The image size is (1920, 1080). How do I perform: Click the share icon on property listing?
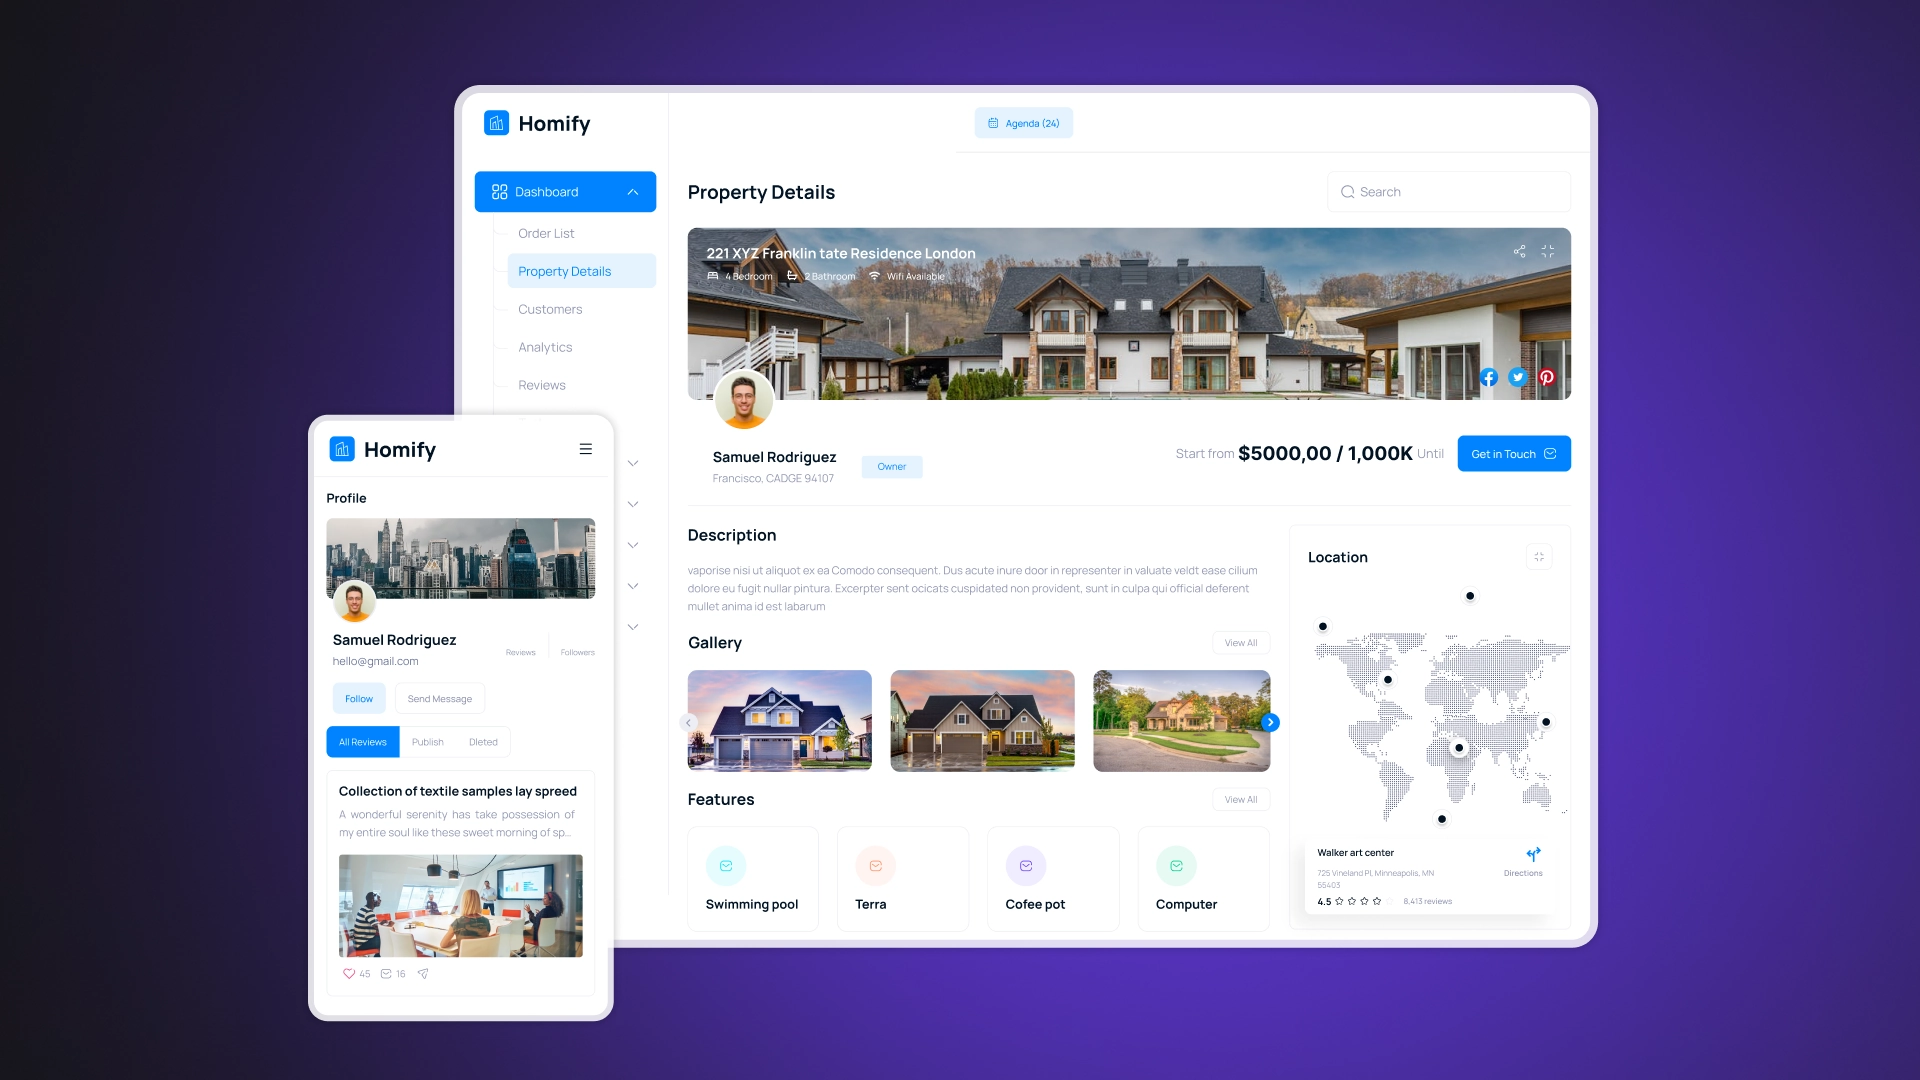1520,251
